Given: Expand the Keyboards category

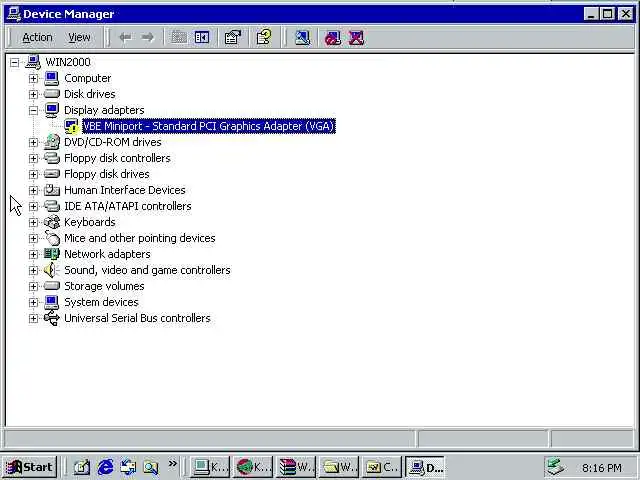Looking at the screenshot, I should tap(33, 222).
